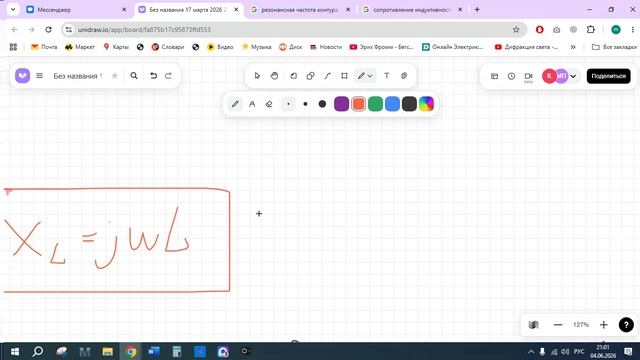
Task: Open the version history clock
Action: [511, 76]
